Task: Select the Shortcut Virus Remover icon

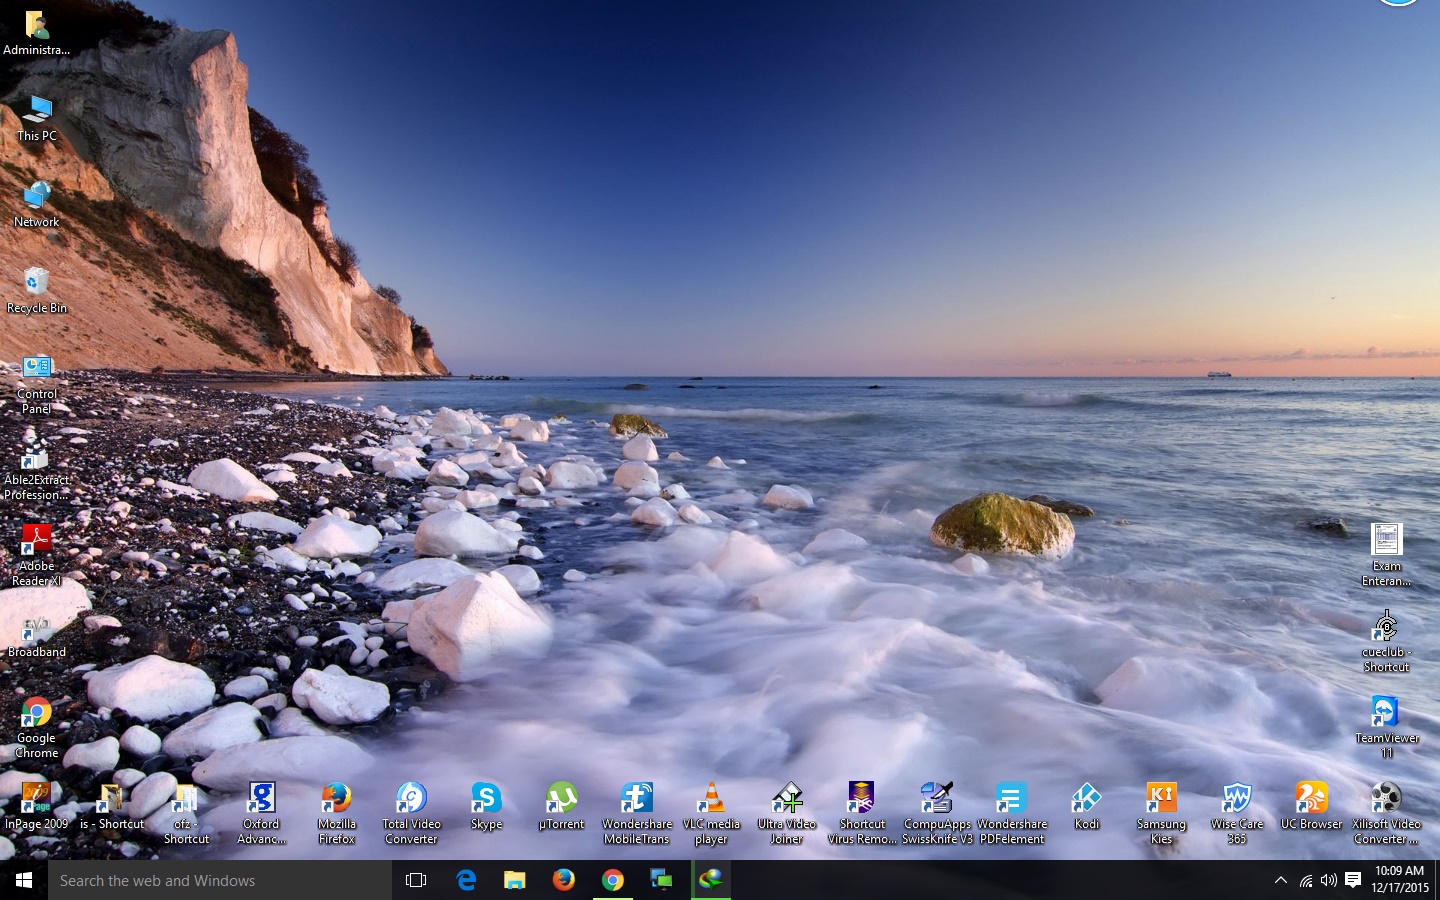Action: pyautogui.click(x=861, y=815)
